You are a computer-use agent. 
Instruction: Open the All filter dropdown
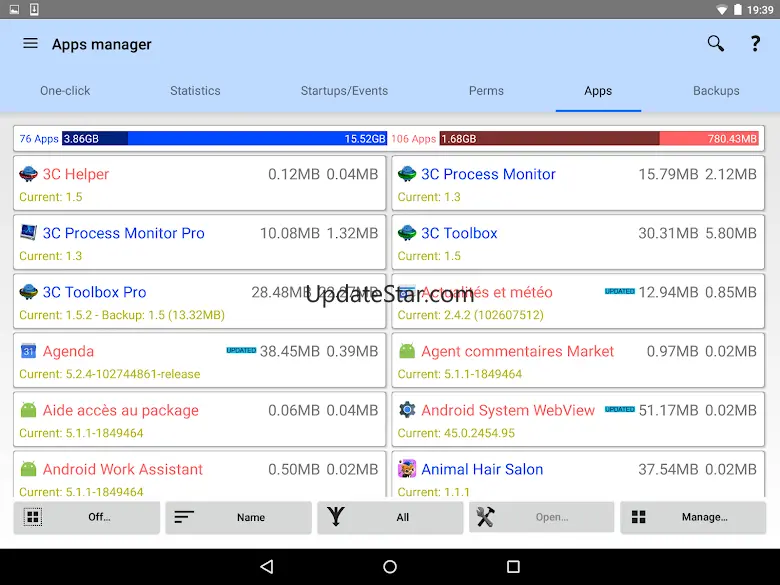(x=390, y=517)
